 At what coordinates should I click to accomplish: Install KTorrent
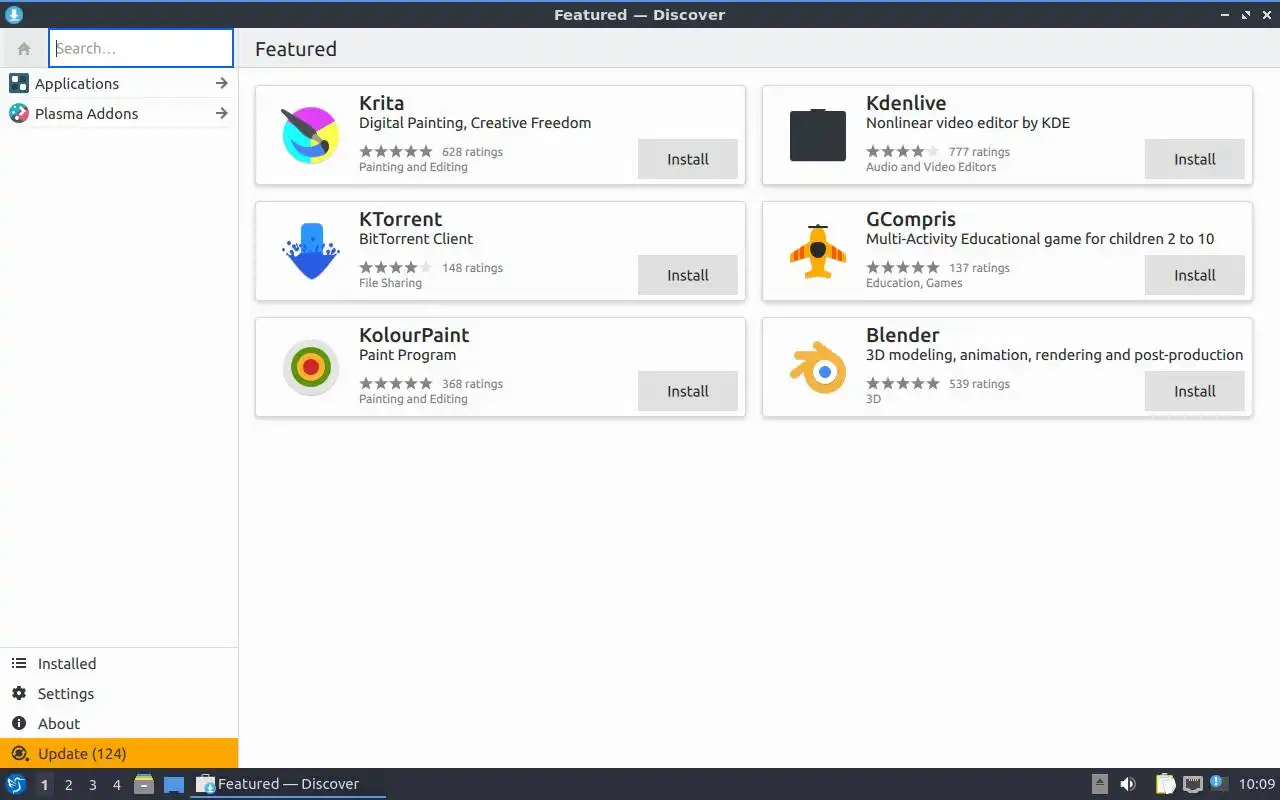pyautogui.click(x=688, y=275)
